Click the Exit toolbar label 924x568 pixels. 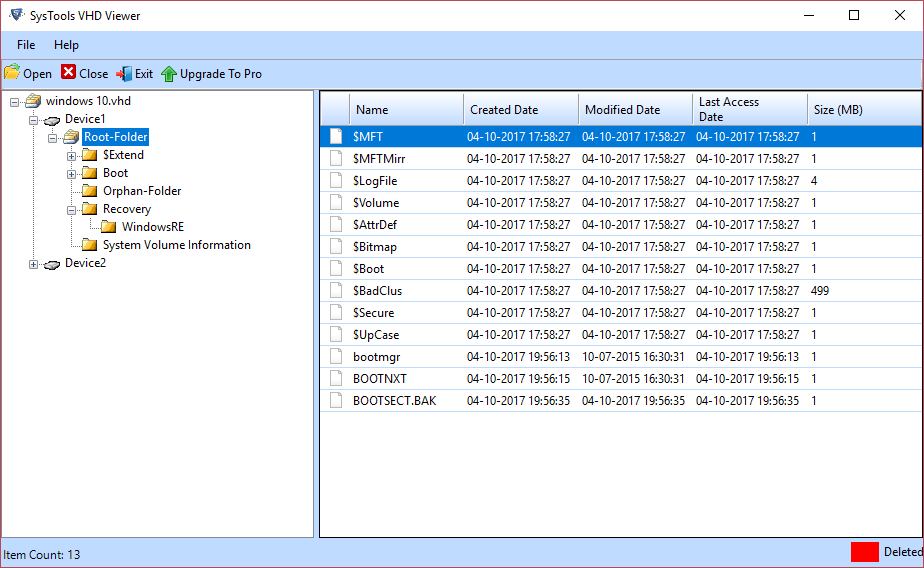[x=144, y=74]
